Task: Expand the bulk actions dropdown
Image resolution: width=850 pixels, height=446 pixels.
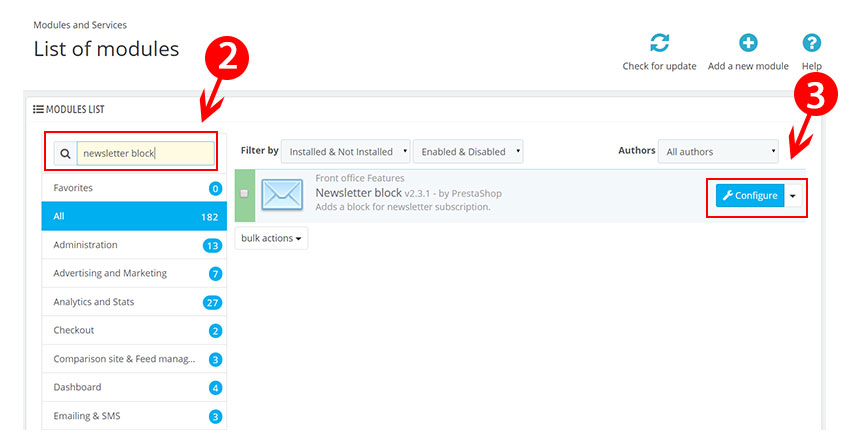Action: pyautogui.click(x=271, y=238)
